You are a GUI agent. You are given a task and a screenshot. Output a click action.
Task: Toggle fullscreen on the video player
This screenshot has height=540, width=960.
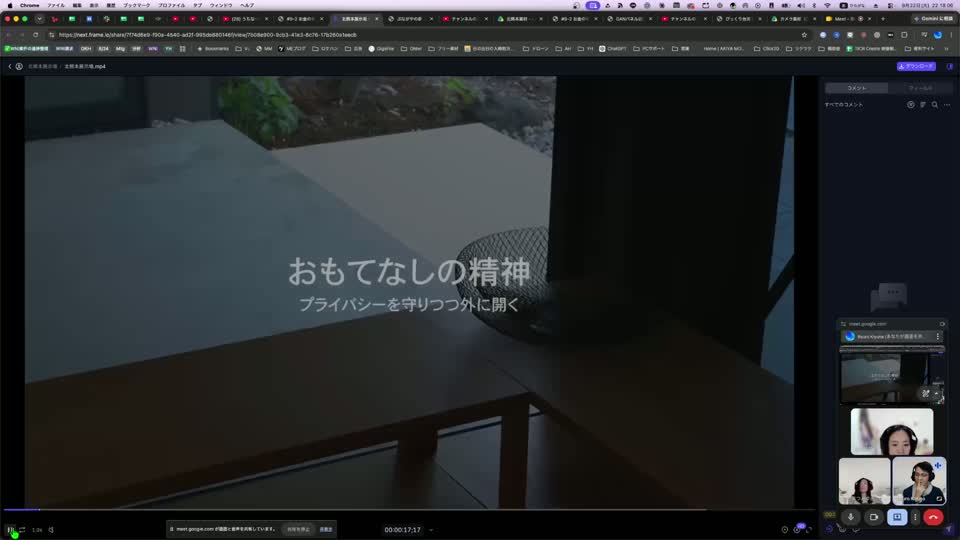(x=809, y=530)
